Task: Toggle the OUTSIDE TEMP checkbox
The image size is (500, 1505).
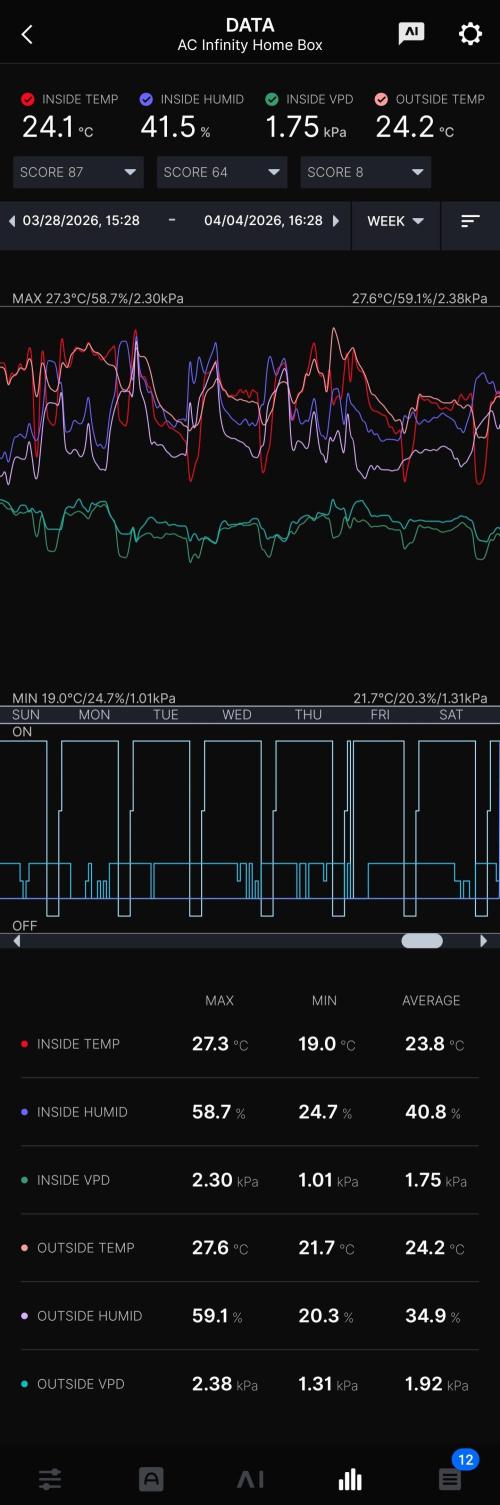Action: tap(381, 99)
